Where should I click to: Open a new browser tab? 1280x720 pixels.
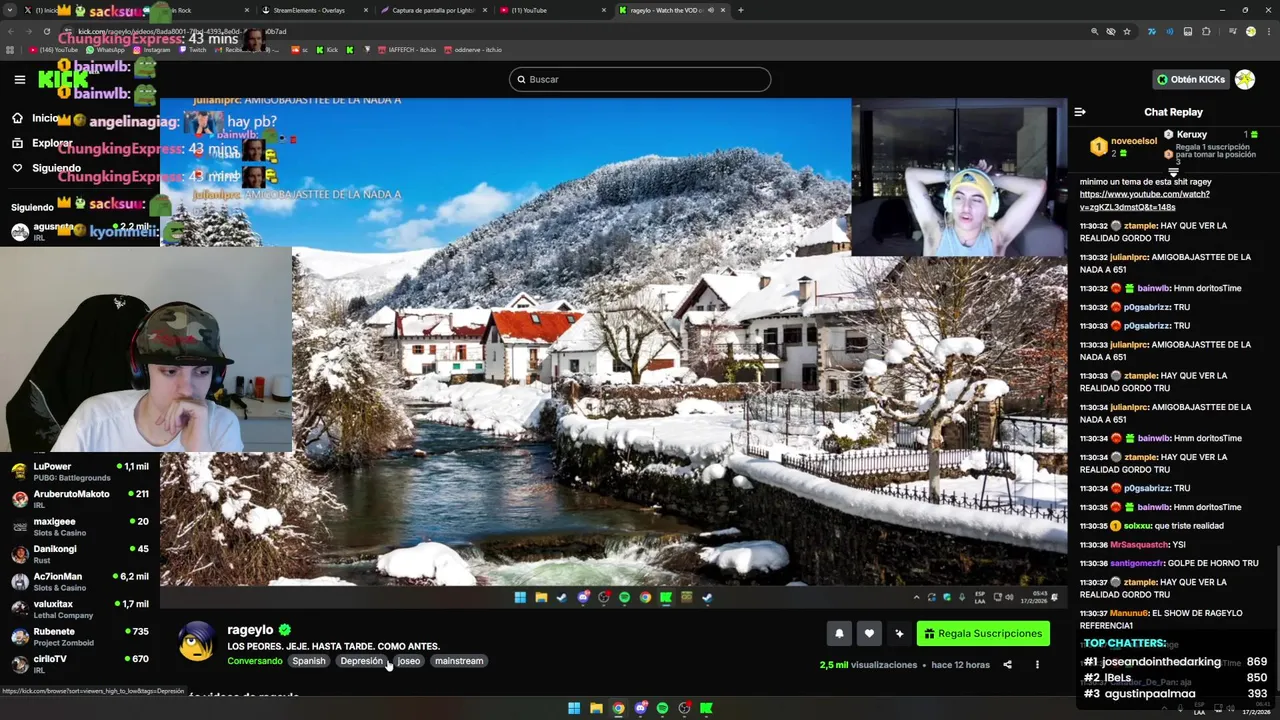click(x=740, y=10)
